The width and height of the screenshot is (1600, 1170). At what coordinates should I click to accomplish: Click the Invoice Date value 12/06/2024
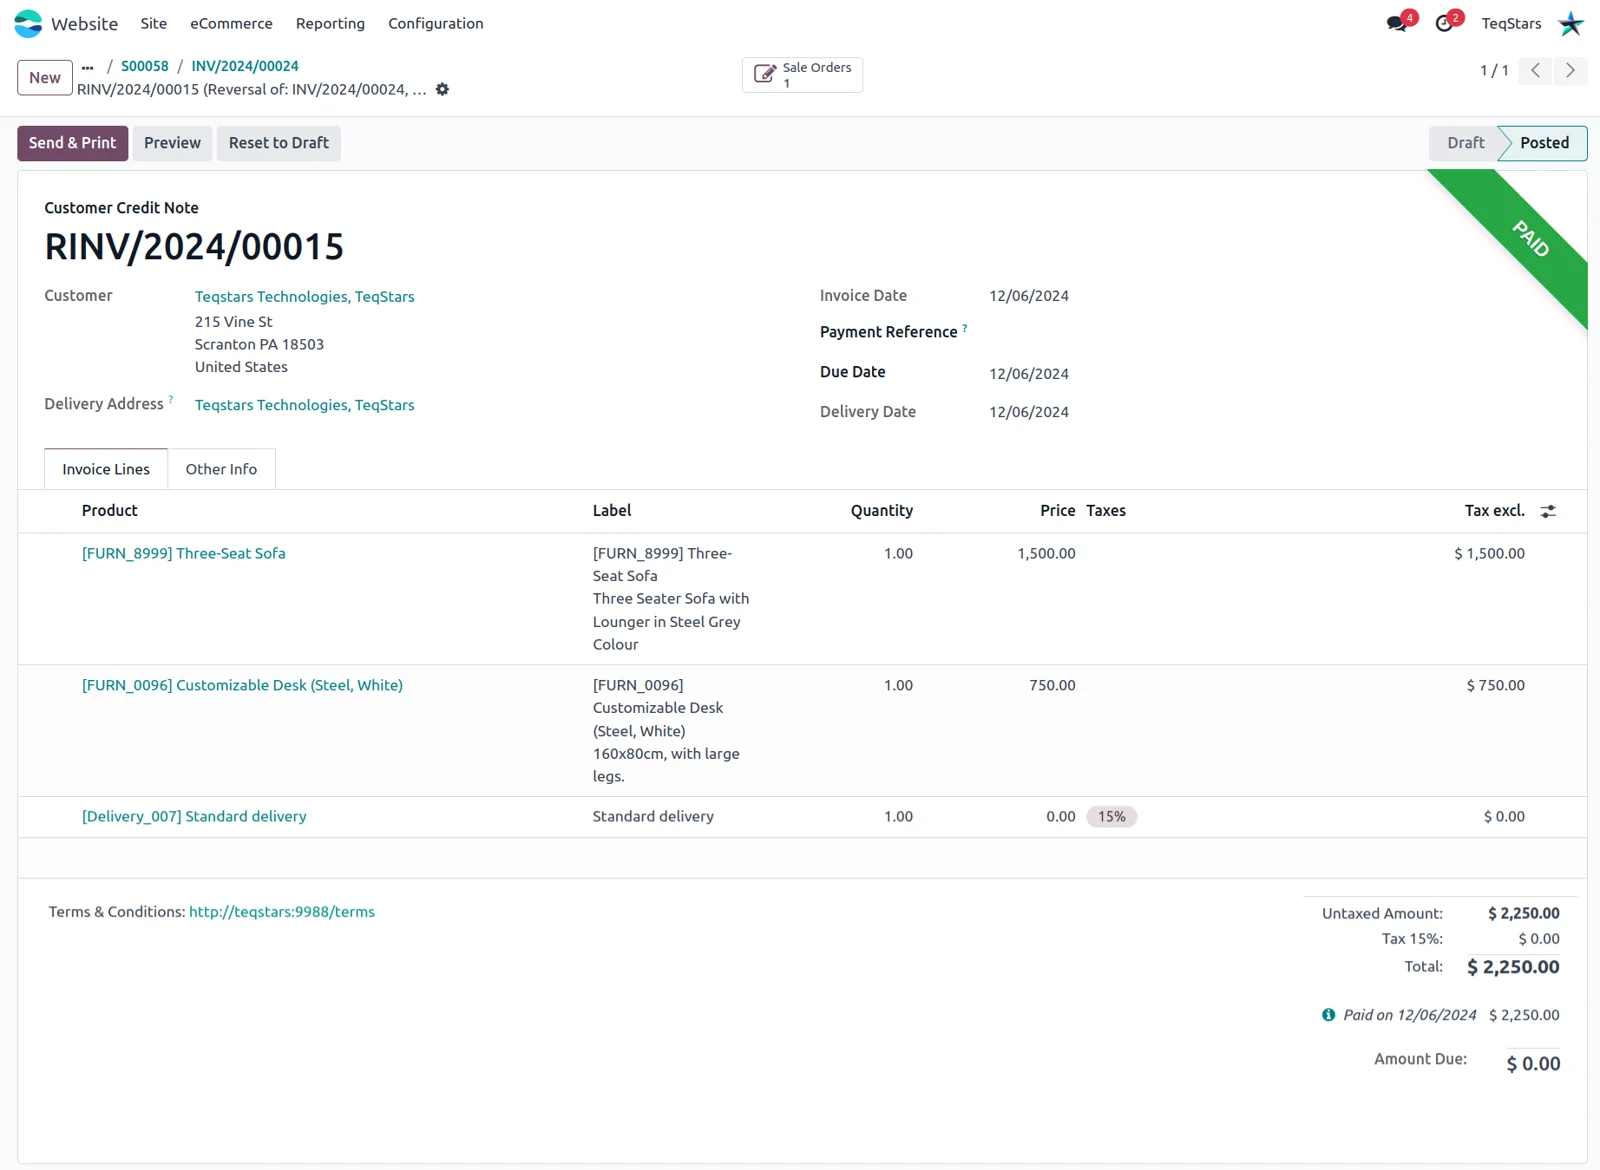[x=1029, y=296]
